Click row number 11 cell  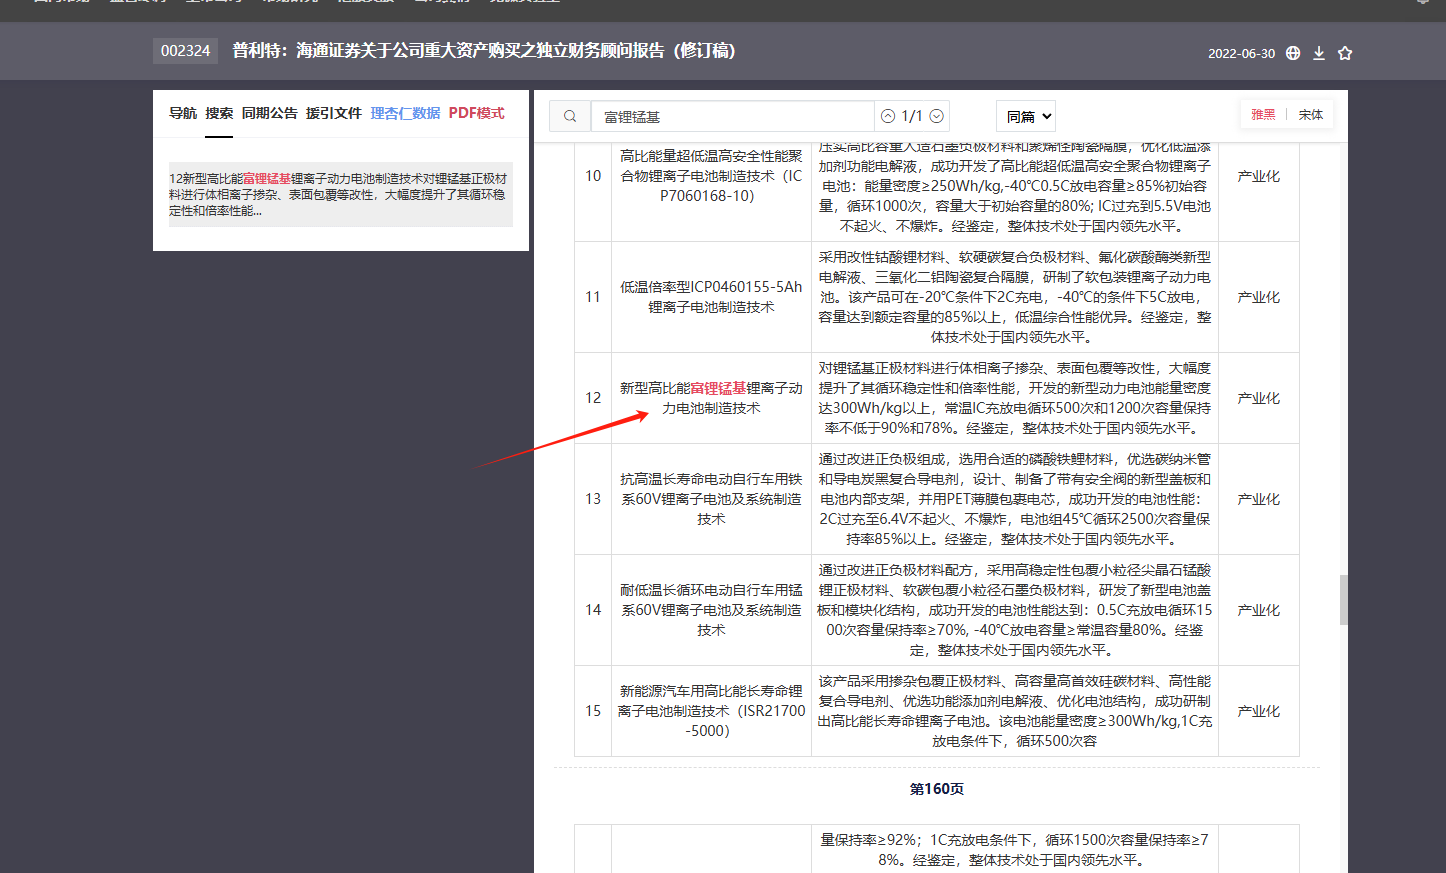pos(593,297)
